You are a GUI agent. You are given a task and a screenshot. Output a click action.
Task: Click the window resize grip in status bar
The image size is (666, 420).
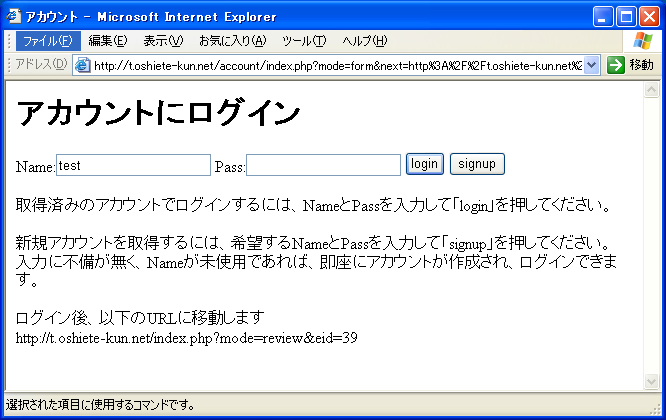pos(655,409)
